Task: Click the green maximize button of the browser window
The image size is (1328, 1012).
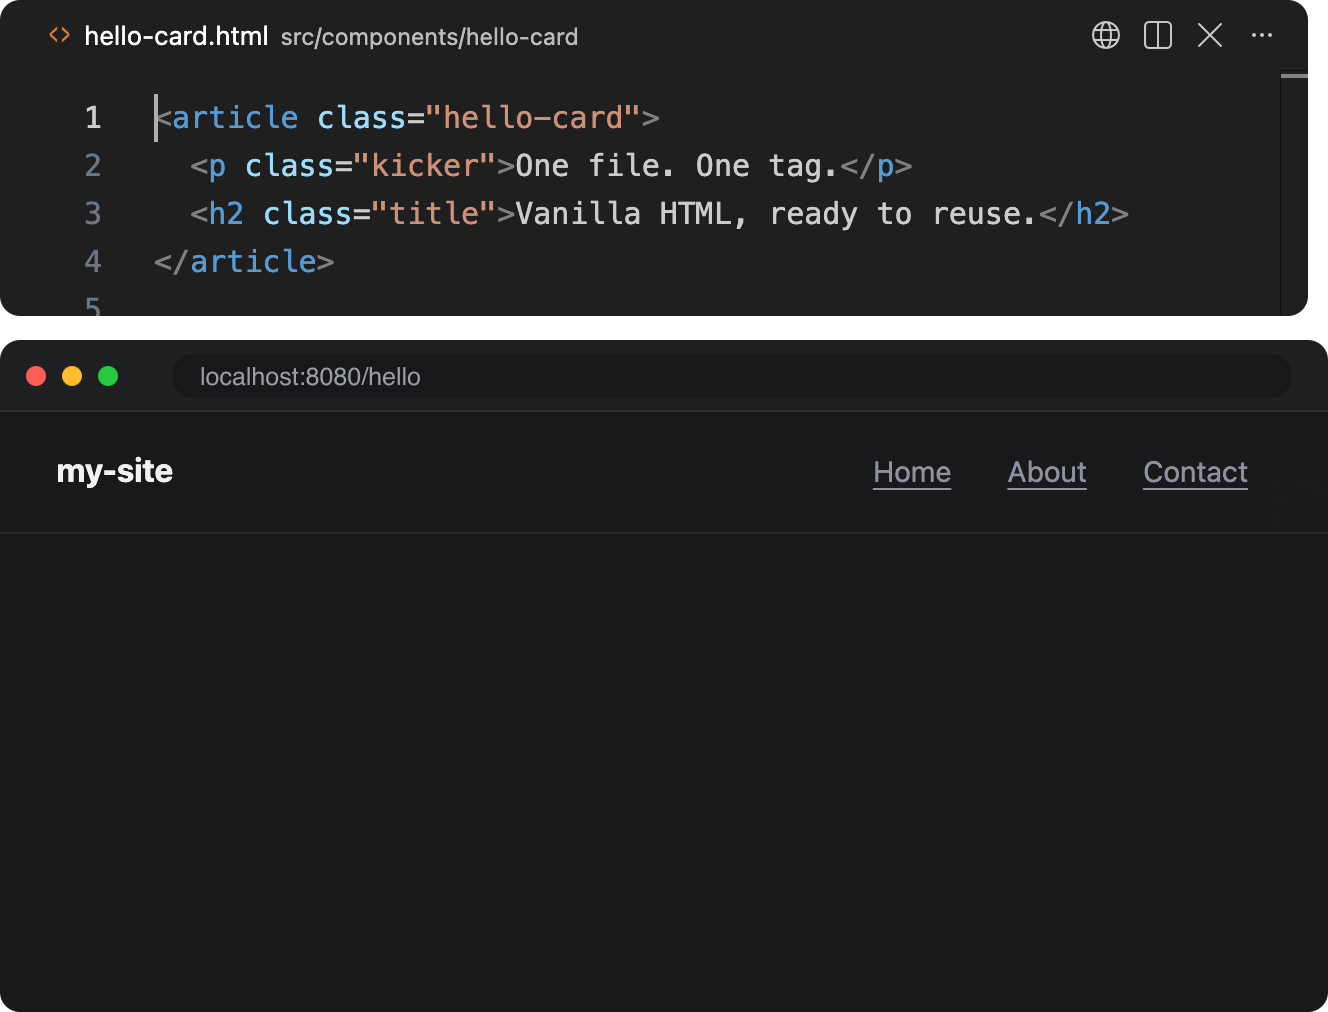Action: point(108,376)
